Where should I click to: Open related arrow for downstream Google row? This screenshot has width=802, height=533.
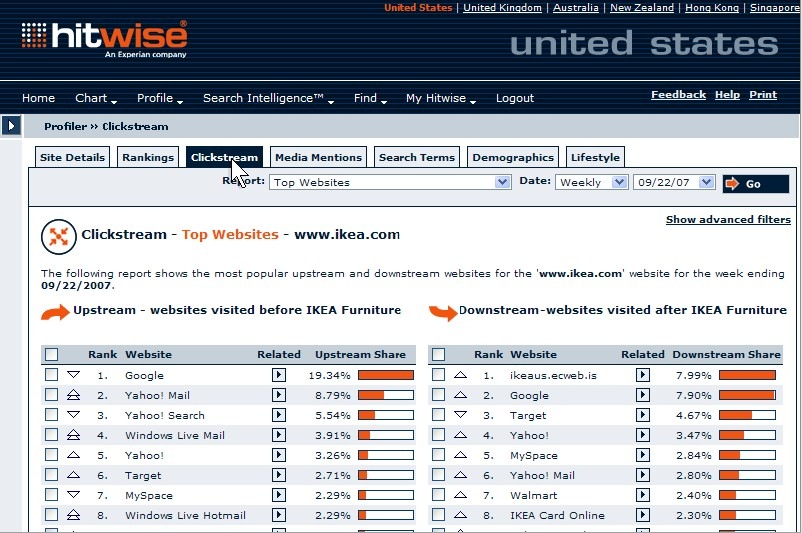click(643, 395)
